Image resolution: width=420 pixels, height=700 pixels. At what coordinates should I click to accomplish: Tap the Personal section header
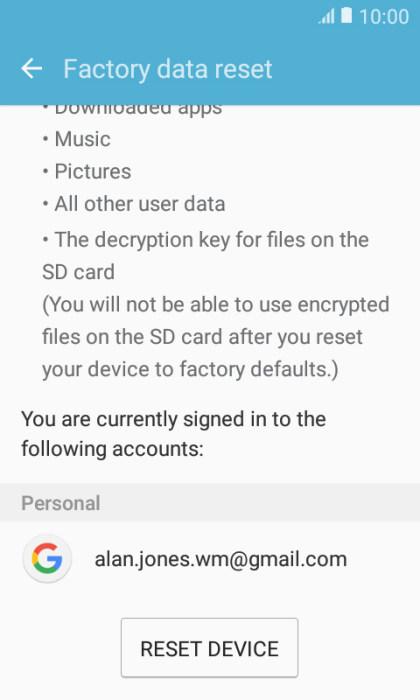(210, 503)
